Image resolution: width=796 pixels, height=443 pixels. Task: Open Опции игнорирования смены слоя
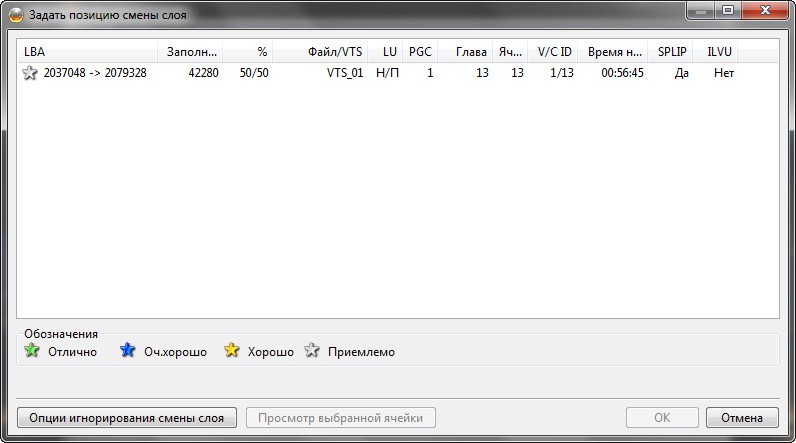click(127, 418)
